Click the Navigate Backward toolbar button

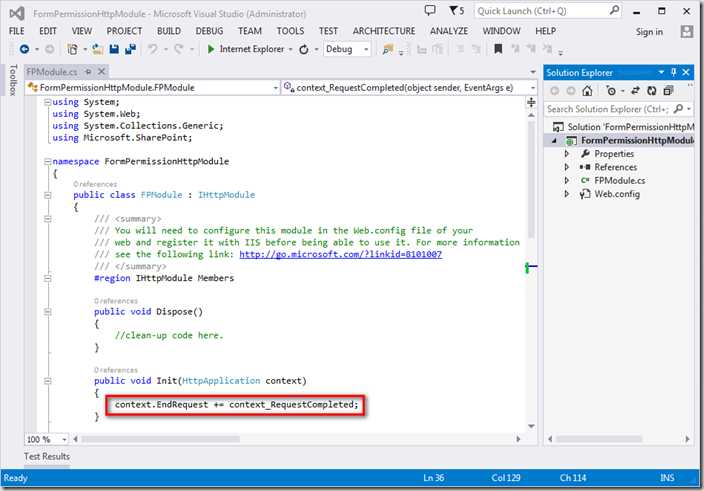(25, 49)
